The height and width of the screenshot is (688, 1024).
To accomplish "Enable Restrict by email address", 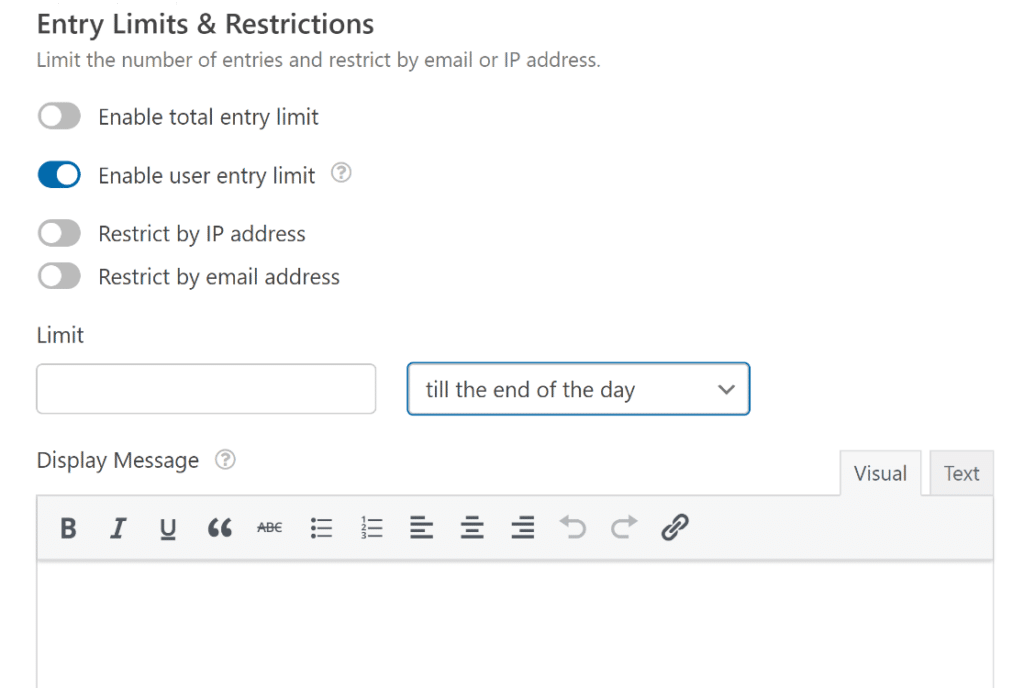I will tap(58, 276).
